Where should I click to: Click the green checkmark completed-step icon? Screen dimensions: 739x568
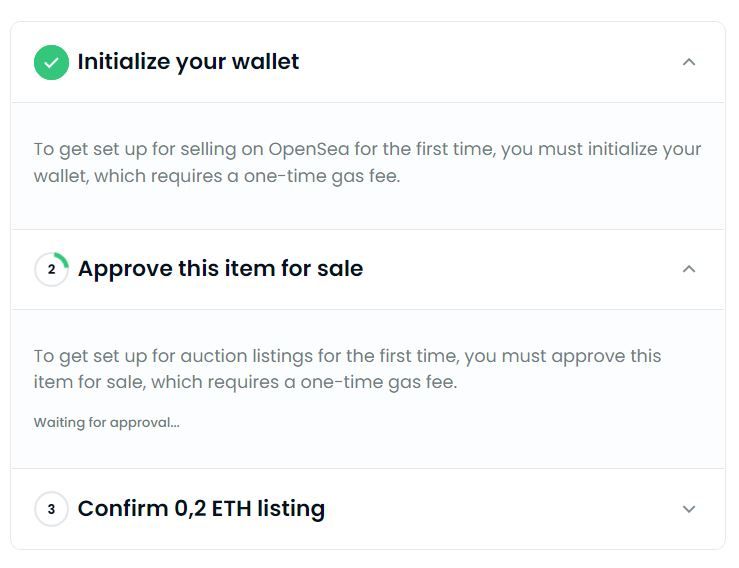click(x=51, y=62)
